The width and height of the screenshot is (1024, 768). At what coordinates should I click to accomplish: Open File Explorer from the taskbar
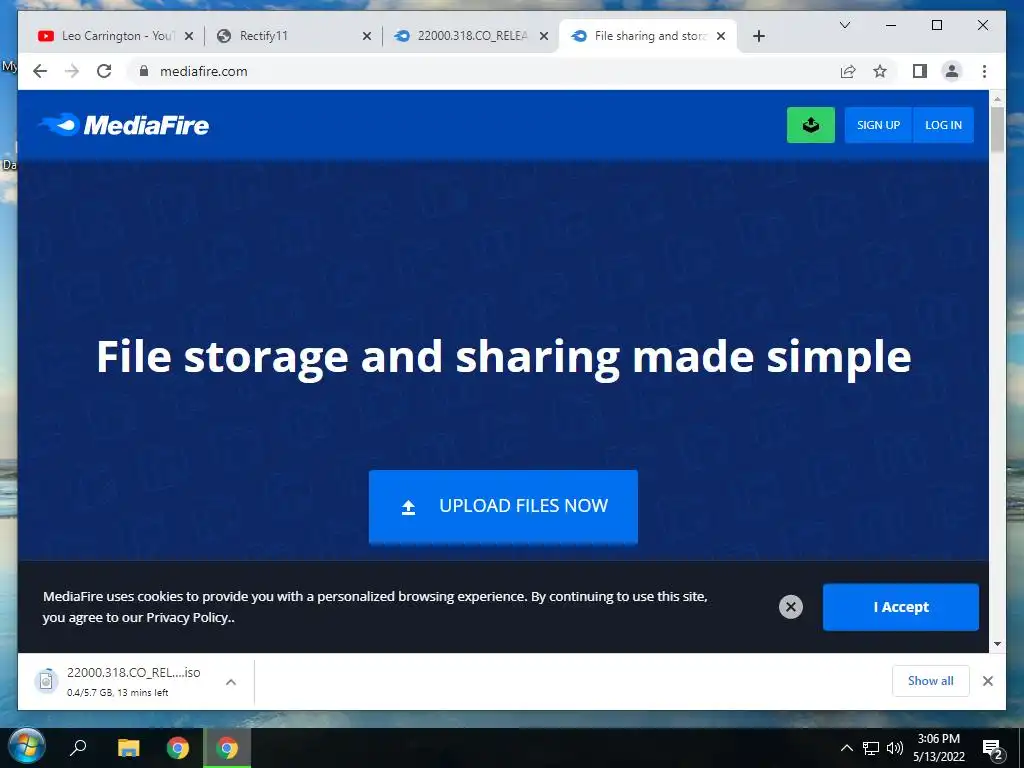128,747
